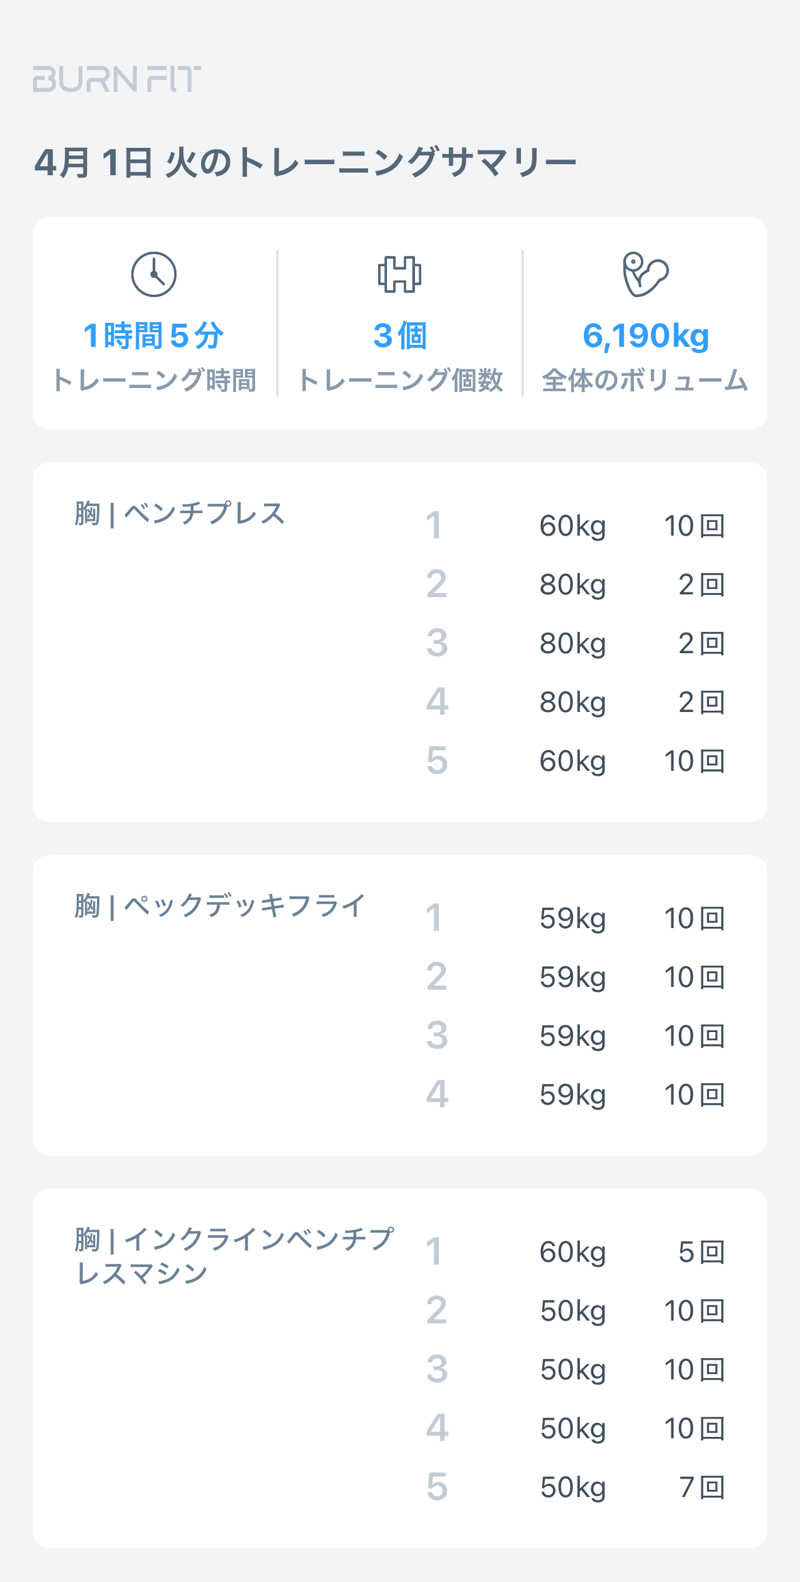Select pec deck fly set 4 number
This screenshot has height=1582, width=800.
pos(436,1095)
